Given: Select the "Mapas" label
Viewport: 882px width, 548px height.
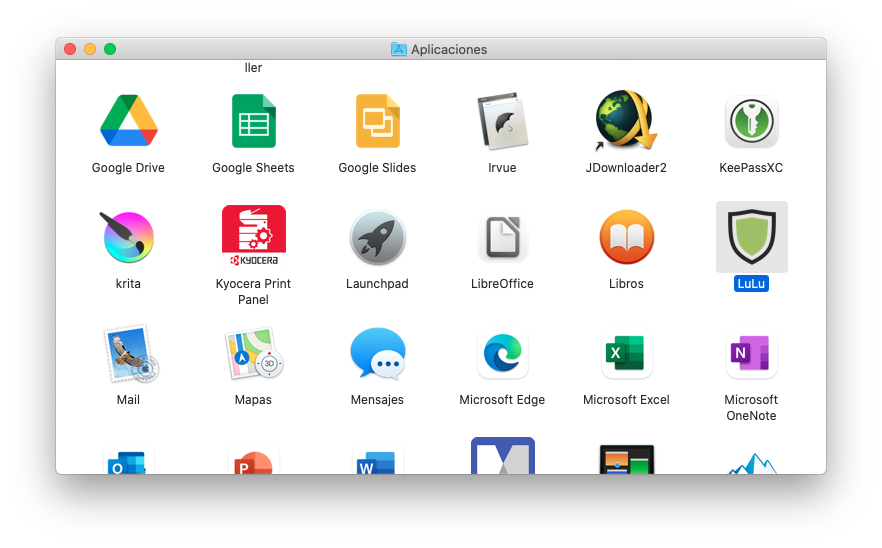Looking at the screenshot, I should pyautogui.click(x=253, y=399).
